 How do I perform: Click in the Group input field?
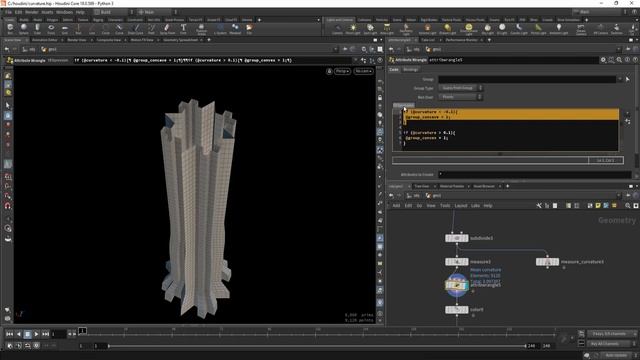coord(527,79)
